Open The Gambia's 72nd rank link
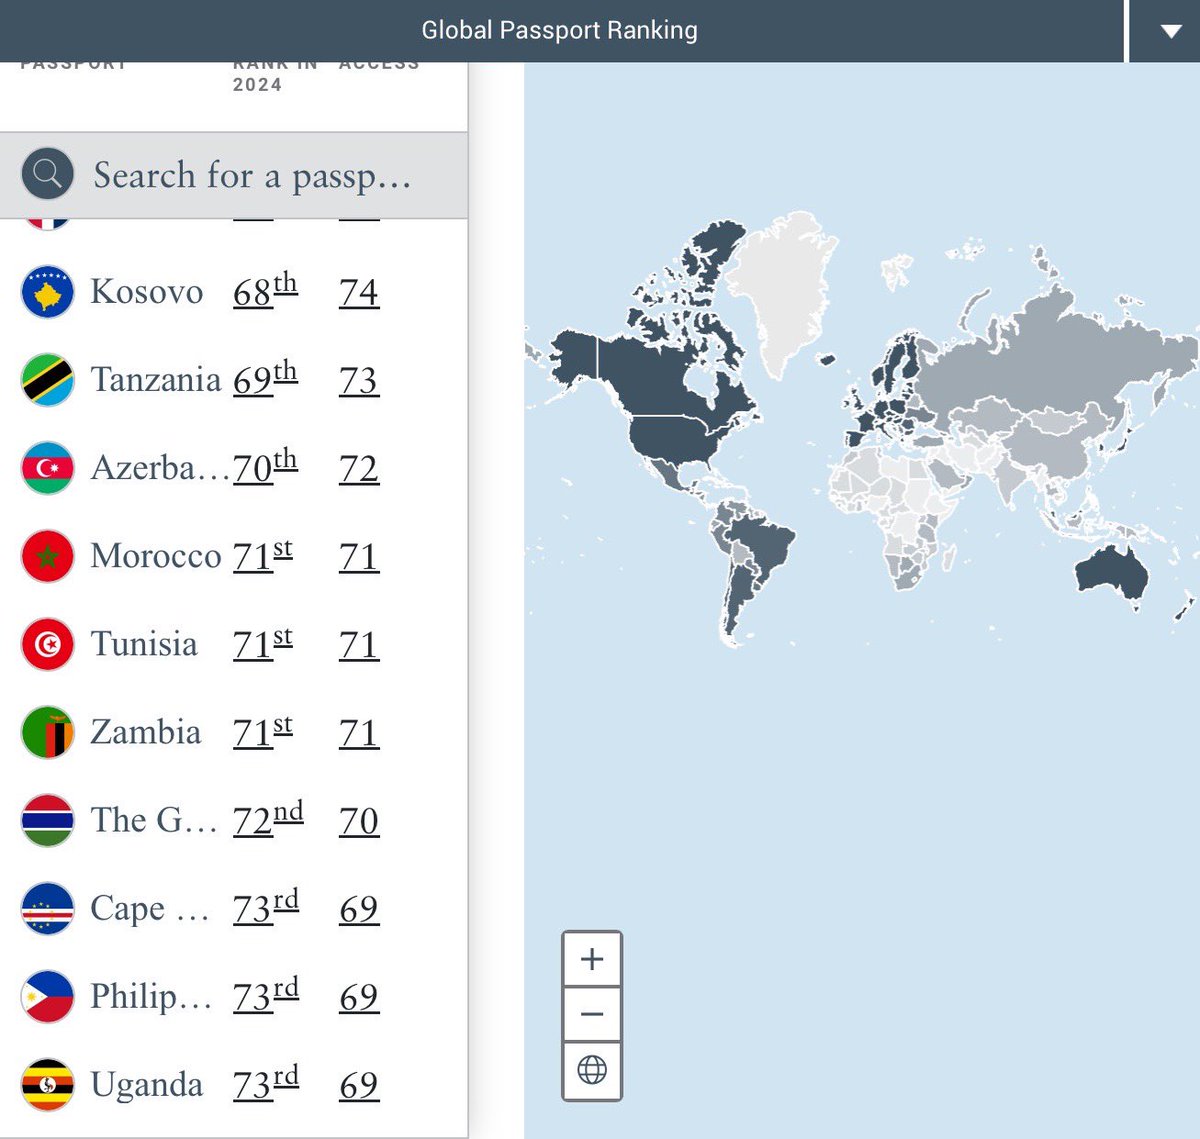This screenshot has height=1139, width=1200. [268, 819]
